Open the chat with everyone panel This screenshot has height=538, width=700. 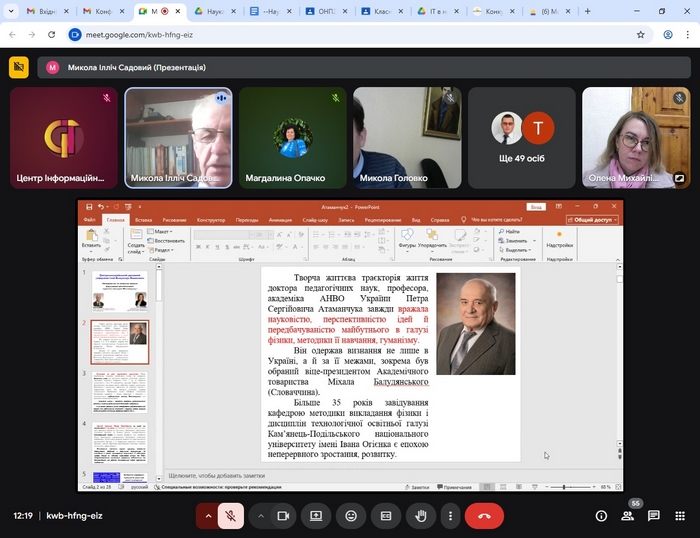pos(653,516)
